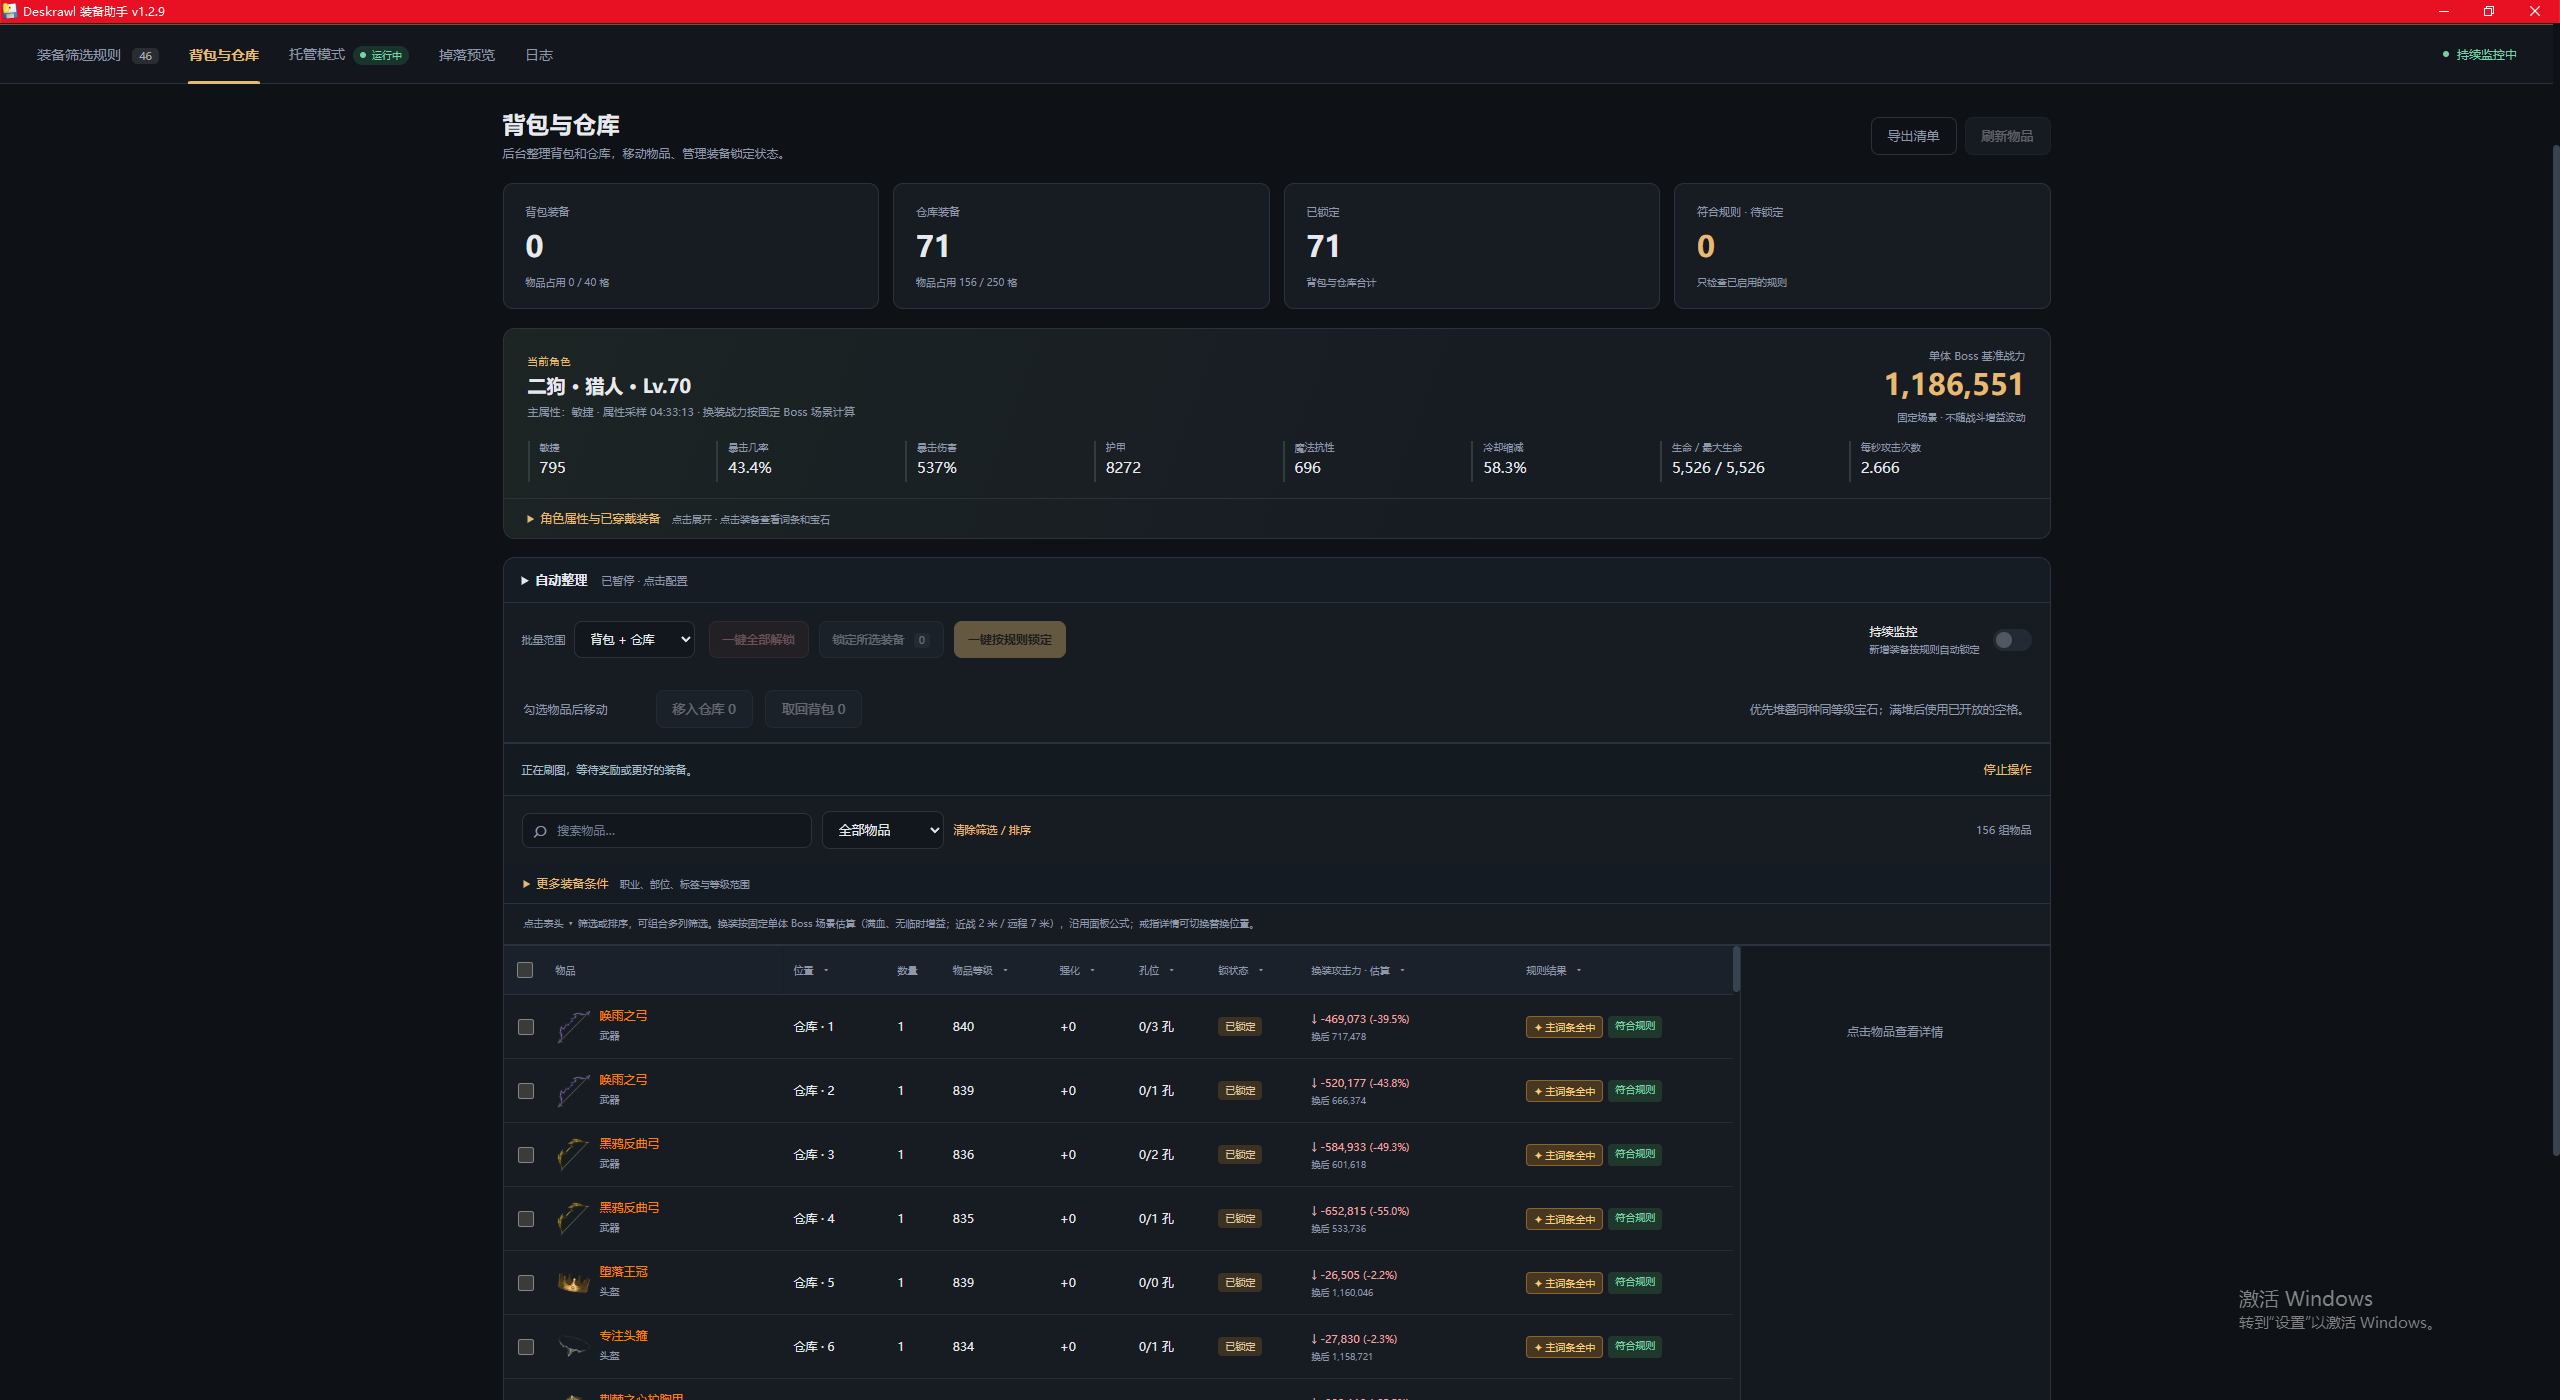This screenshot has height=1400, width=2560.
Task: Open the 批量范围 dropdown showing 背包 + 仓库
Action: pyautogui.click(x=635, y=640)
